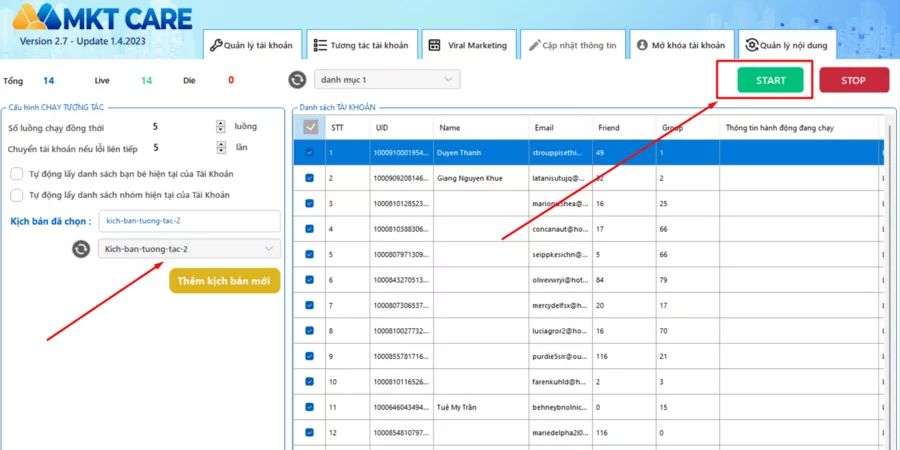Click email luciagror2@ho... in row 8
The image size is (900, 450).
(561, 331)
